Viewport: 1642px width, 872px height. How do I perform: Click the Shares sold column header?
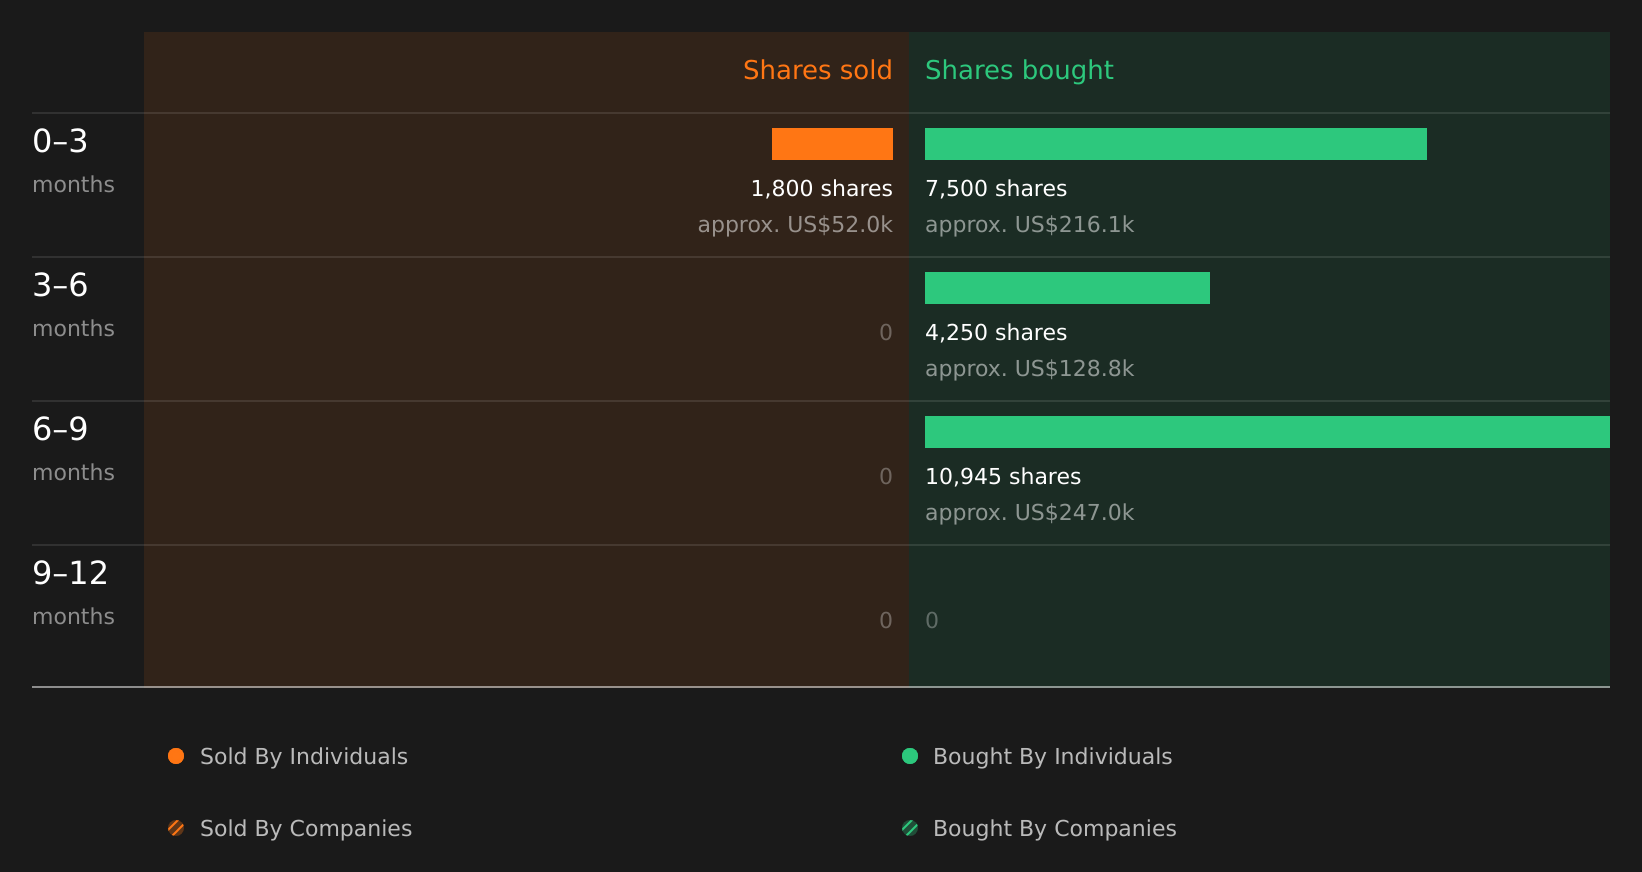point(817,70)
